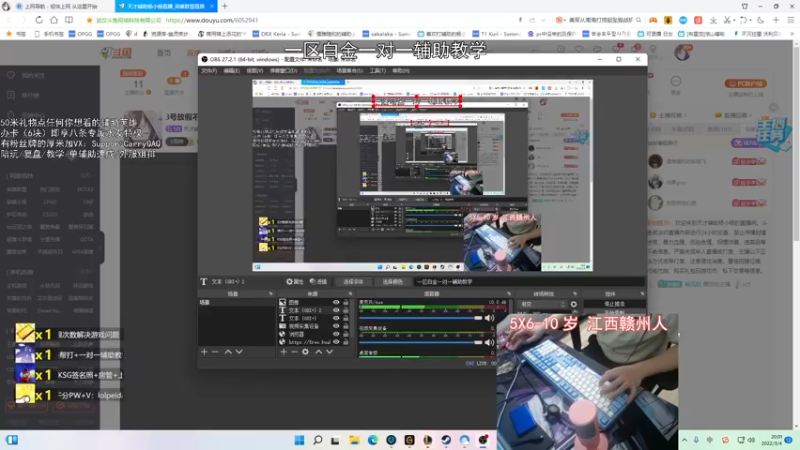Toggle visibility of 文本 (GDI+) 2 source
This screenshot has width=800, height=450.
[x=336, y=310]
